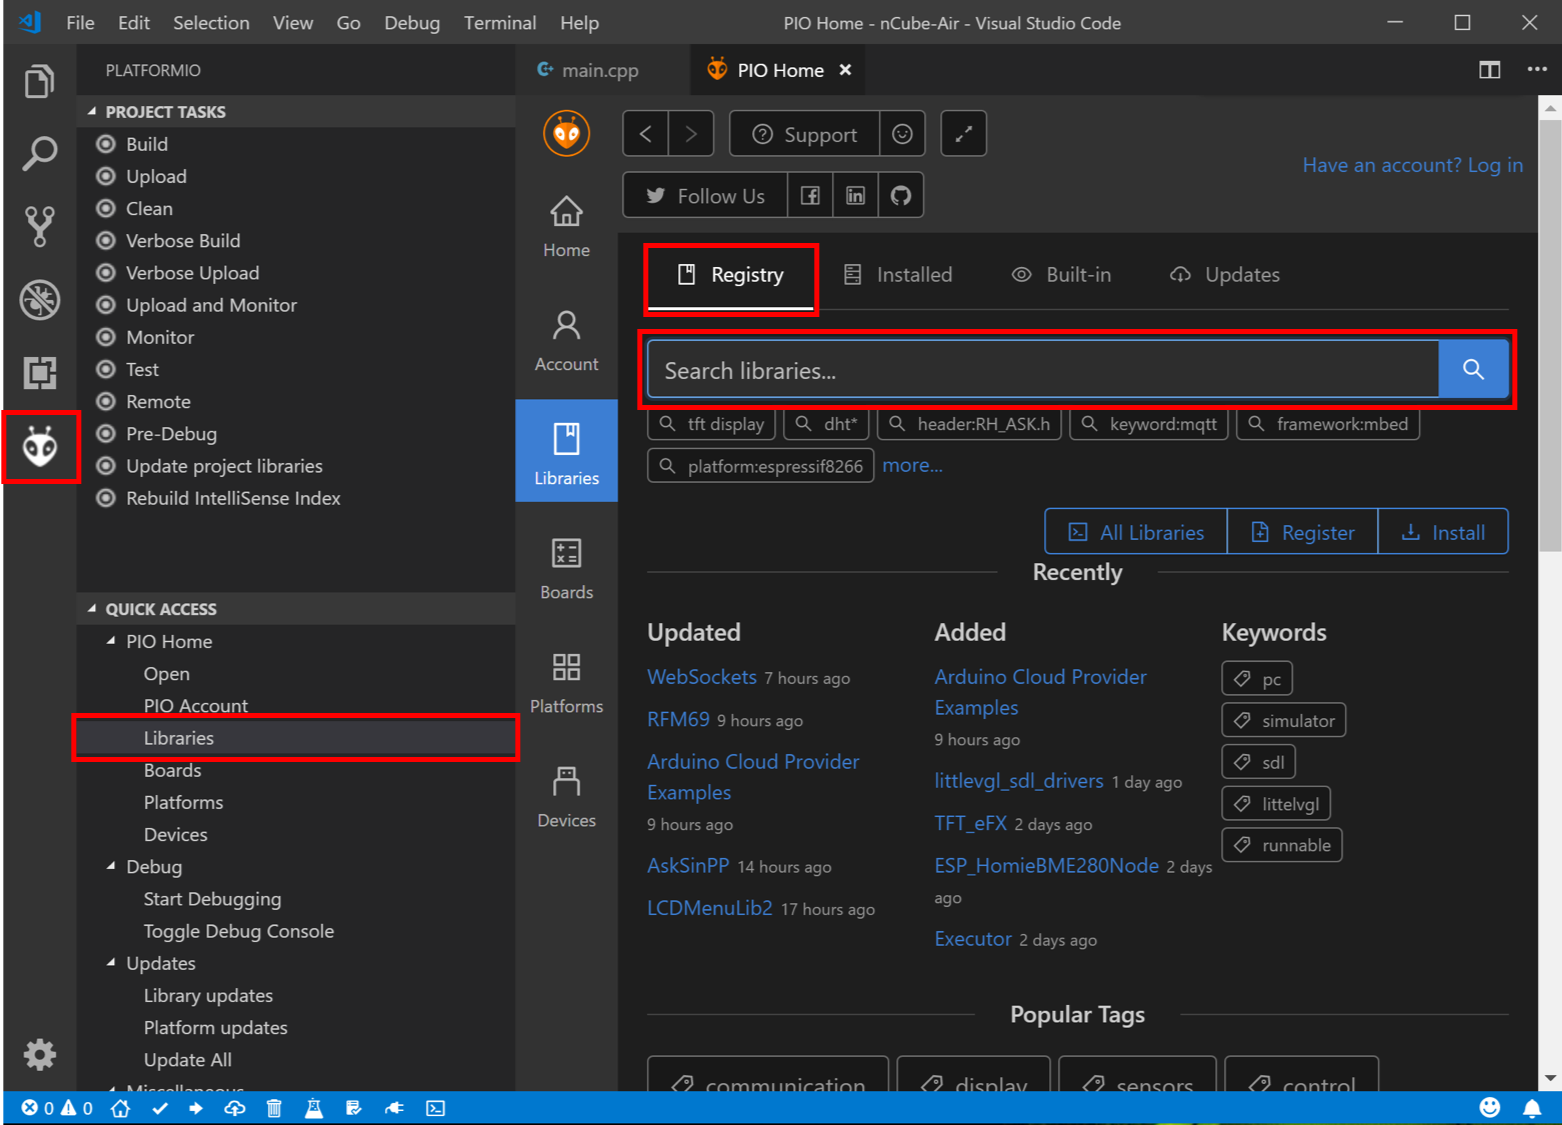The width and height of the screenshot is (1562, 1125).
Task: Click the Register button
Action: 1302,532
